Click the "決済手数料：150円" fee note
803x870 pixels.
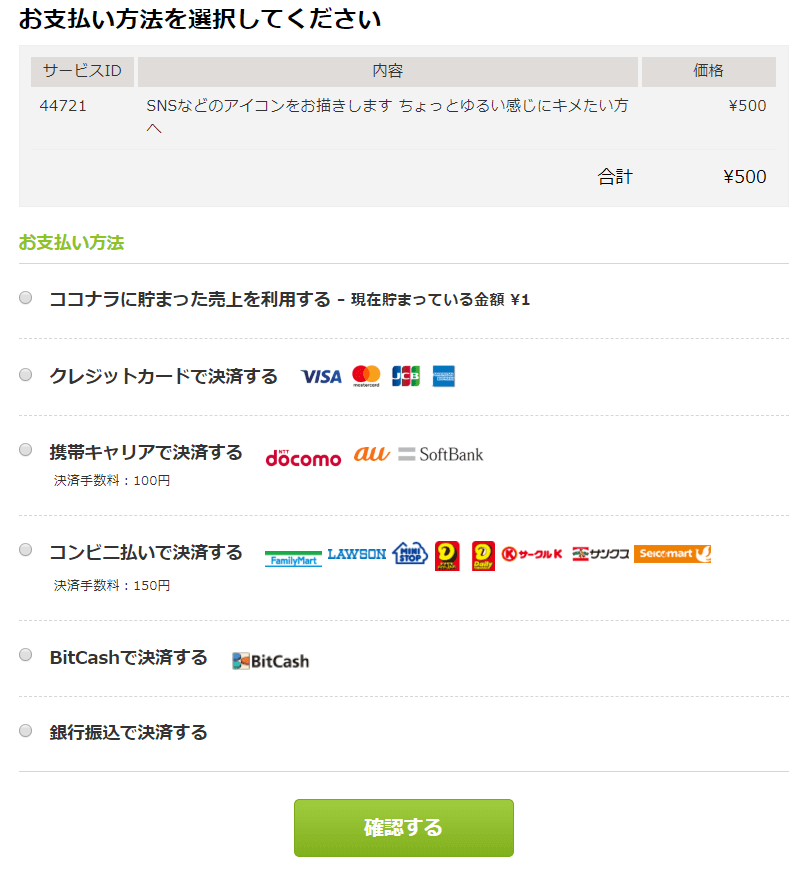[x=112, y=585]
